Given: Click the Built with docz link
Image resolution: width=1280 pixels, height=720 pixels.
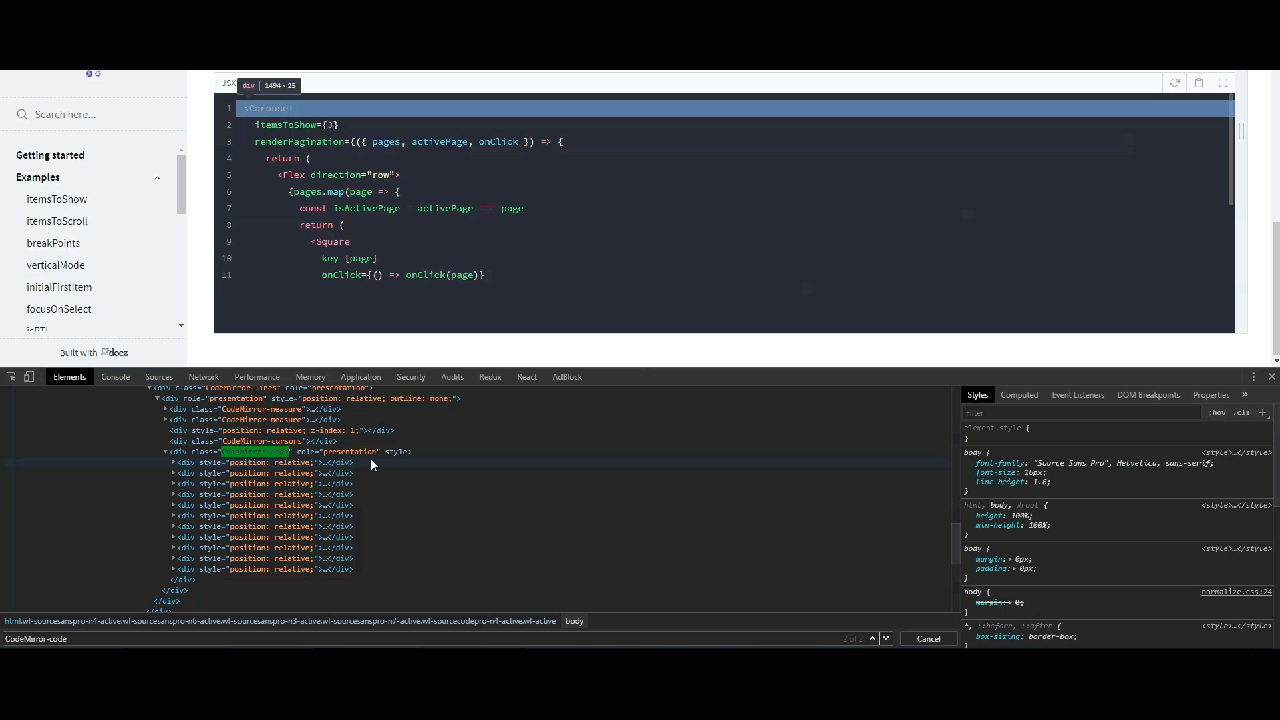Looking at the screenshot, I should (x=94, y=352).
